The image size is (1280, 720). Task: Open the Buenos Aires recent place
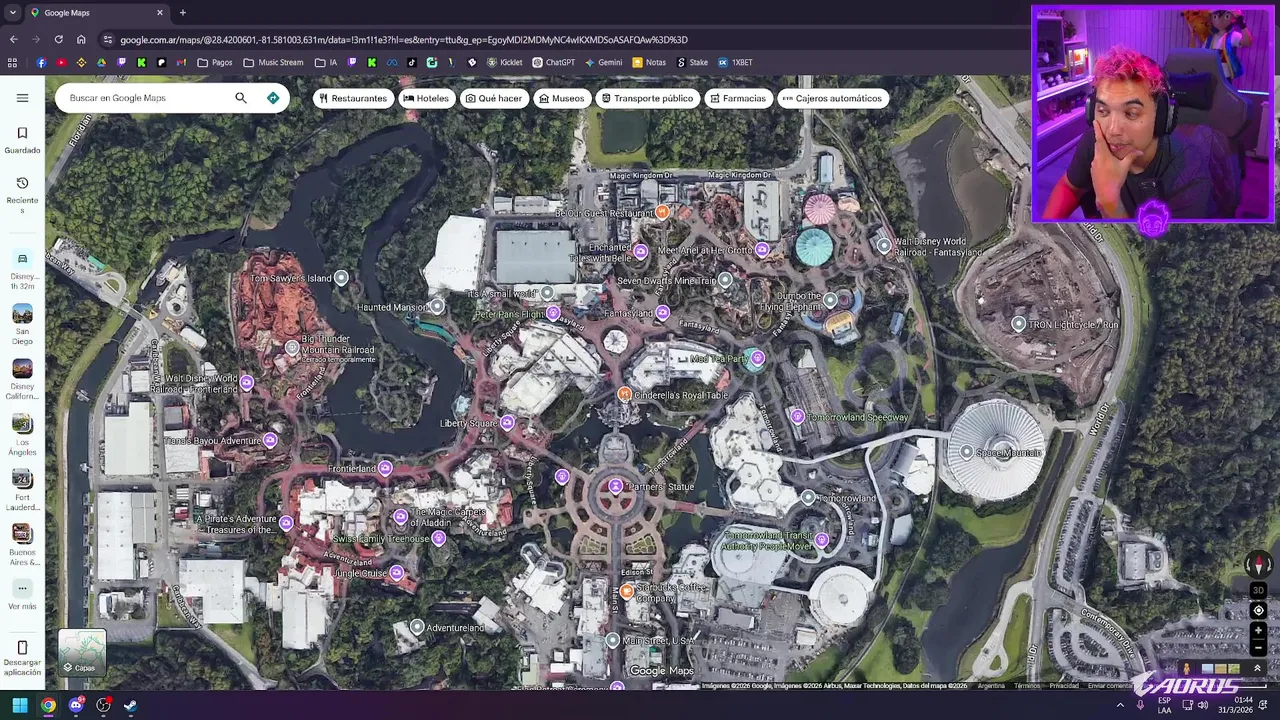(x=22, y=545)
